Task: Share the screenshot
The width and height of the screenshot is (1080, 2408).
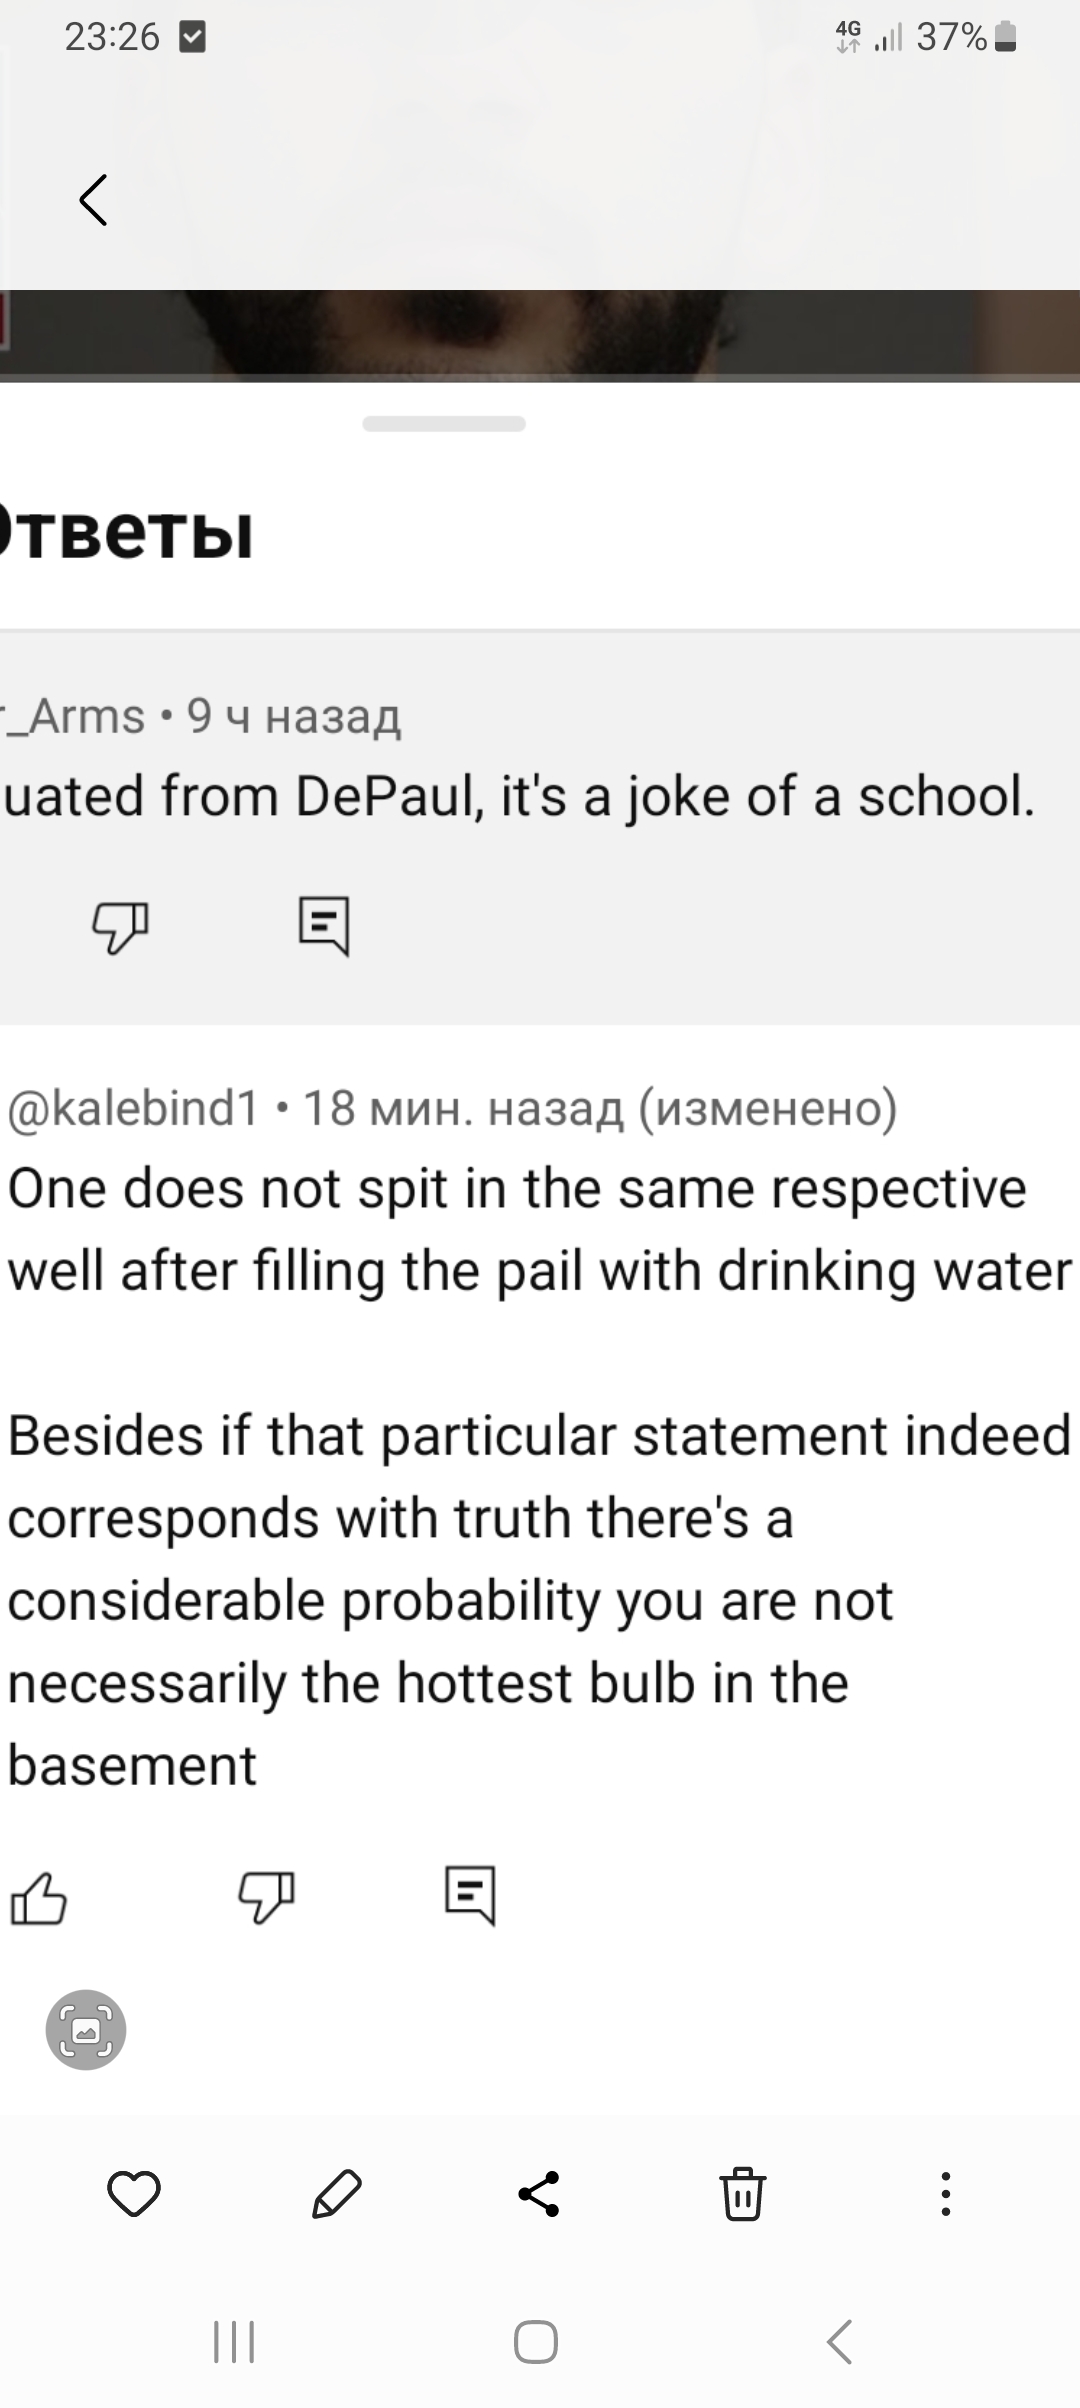Action: click(539, 2194)
